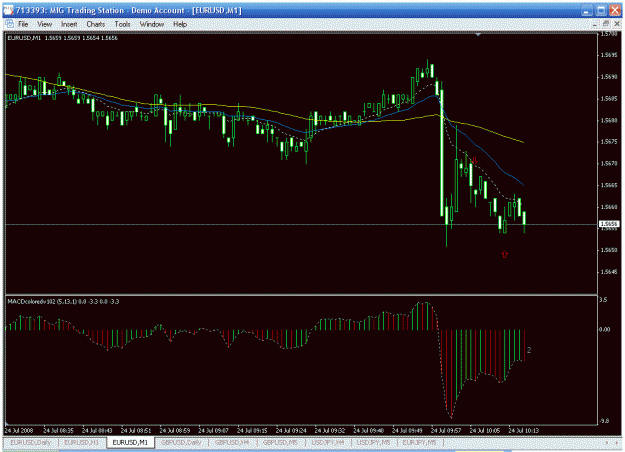Switch to the GBPUSD,H4 chart tab
Viewport: 625px width, 452px height.
(232, 442)
